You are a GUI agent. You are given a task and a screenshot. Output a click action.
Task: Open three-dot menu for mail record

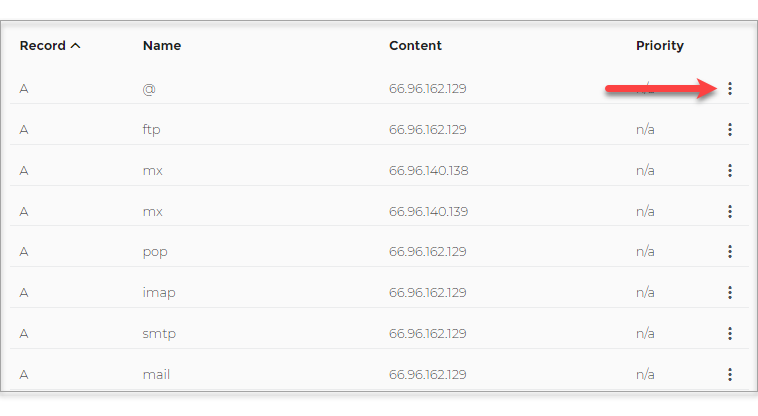tap(730, 374)
